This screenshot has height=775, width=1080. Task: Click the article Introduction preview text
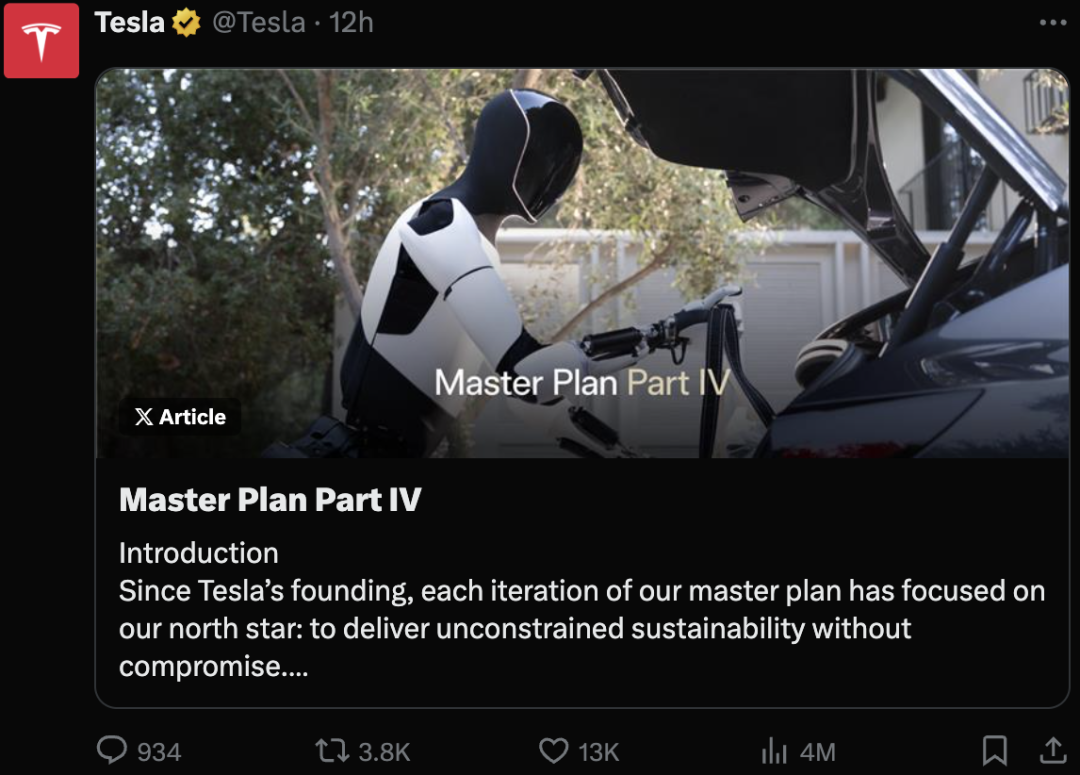click(582, 610)
